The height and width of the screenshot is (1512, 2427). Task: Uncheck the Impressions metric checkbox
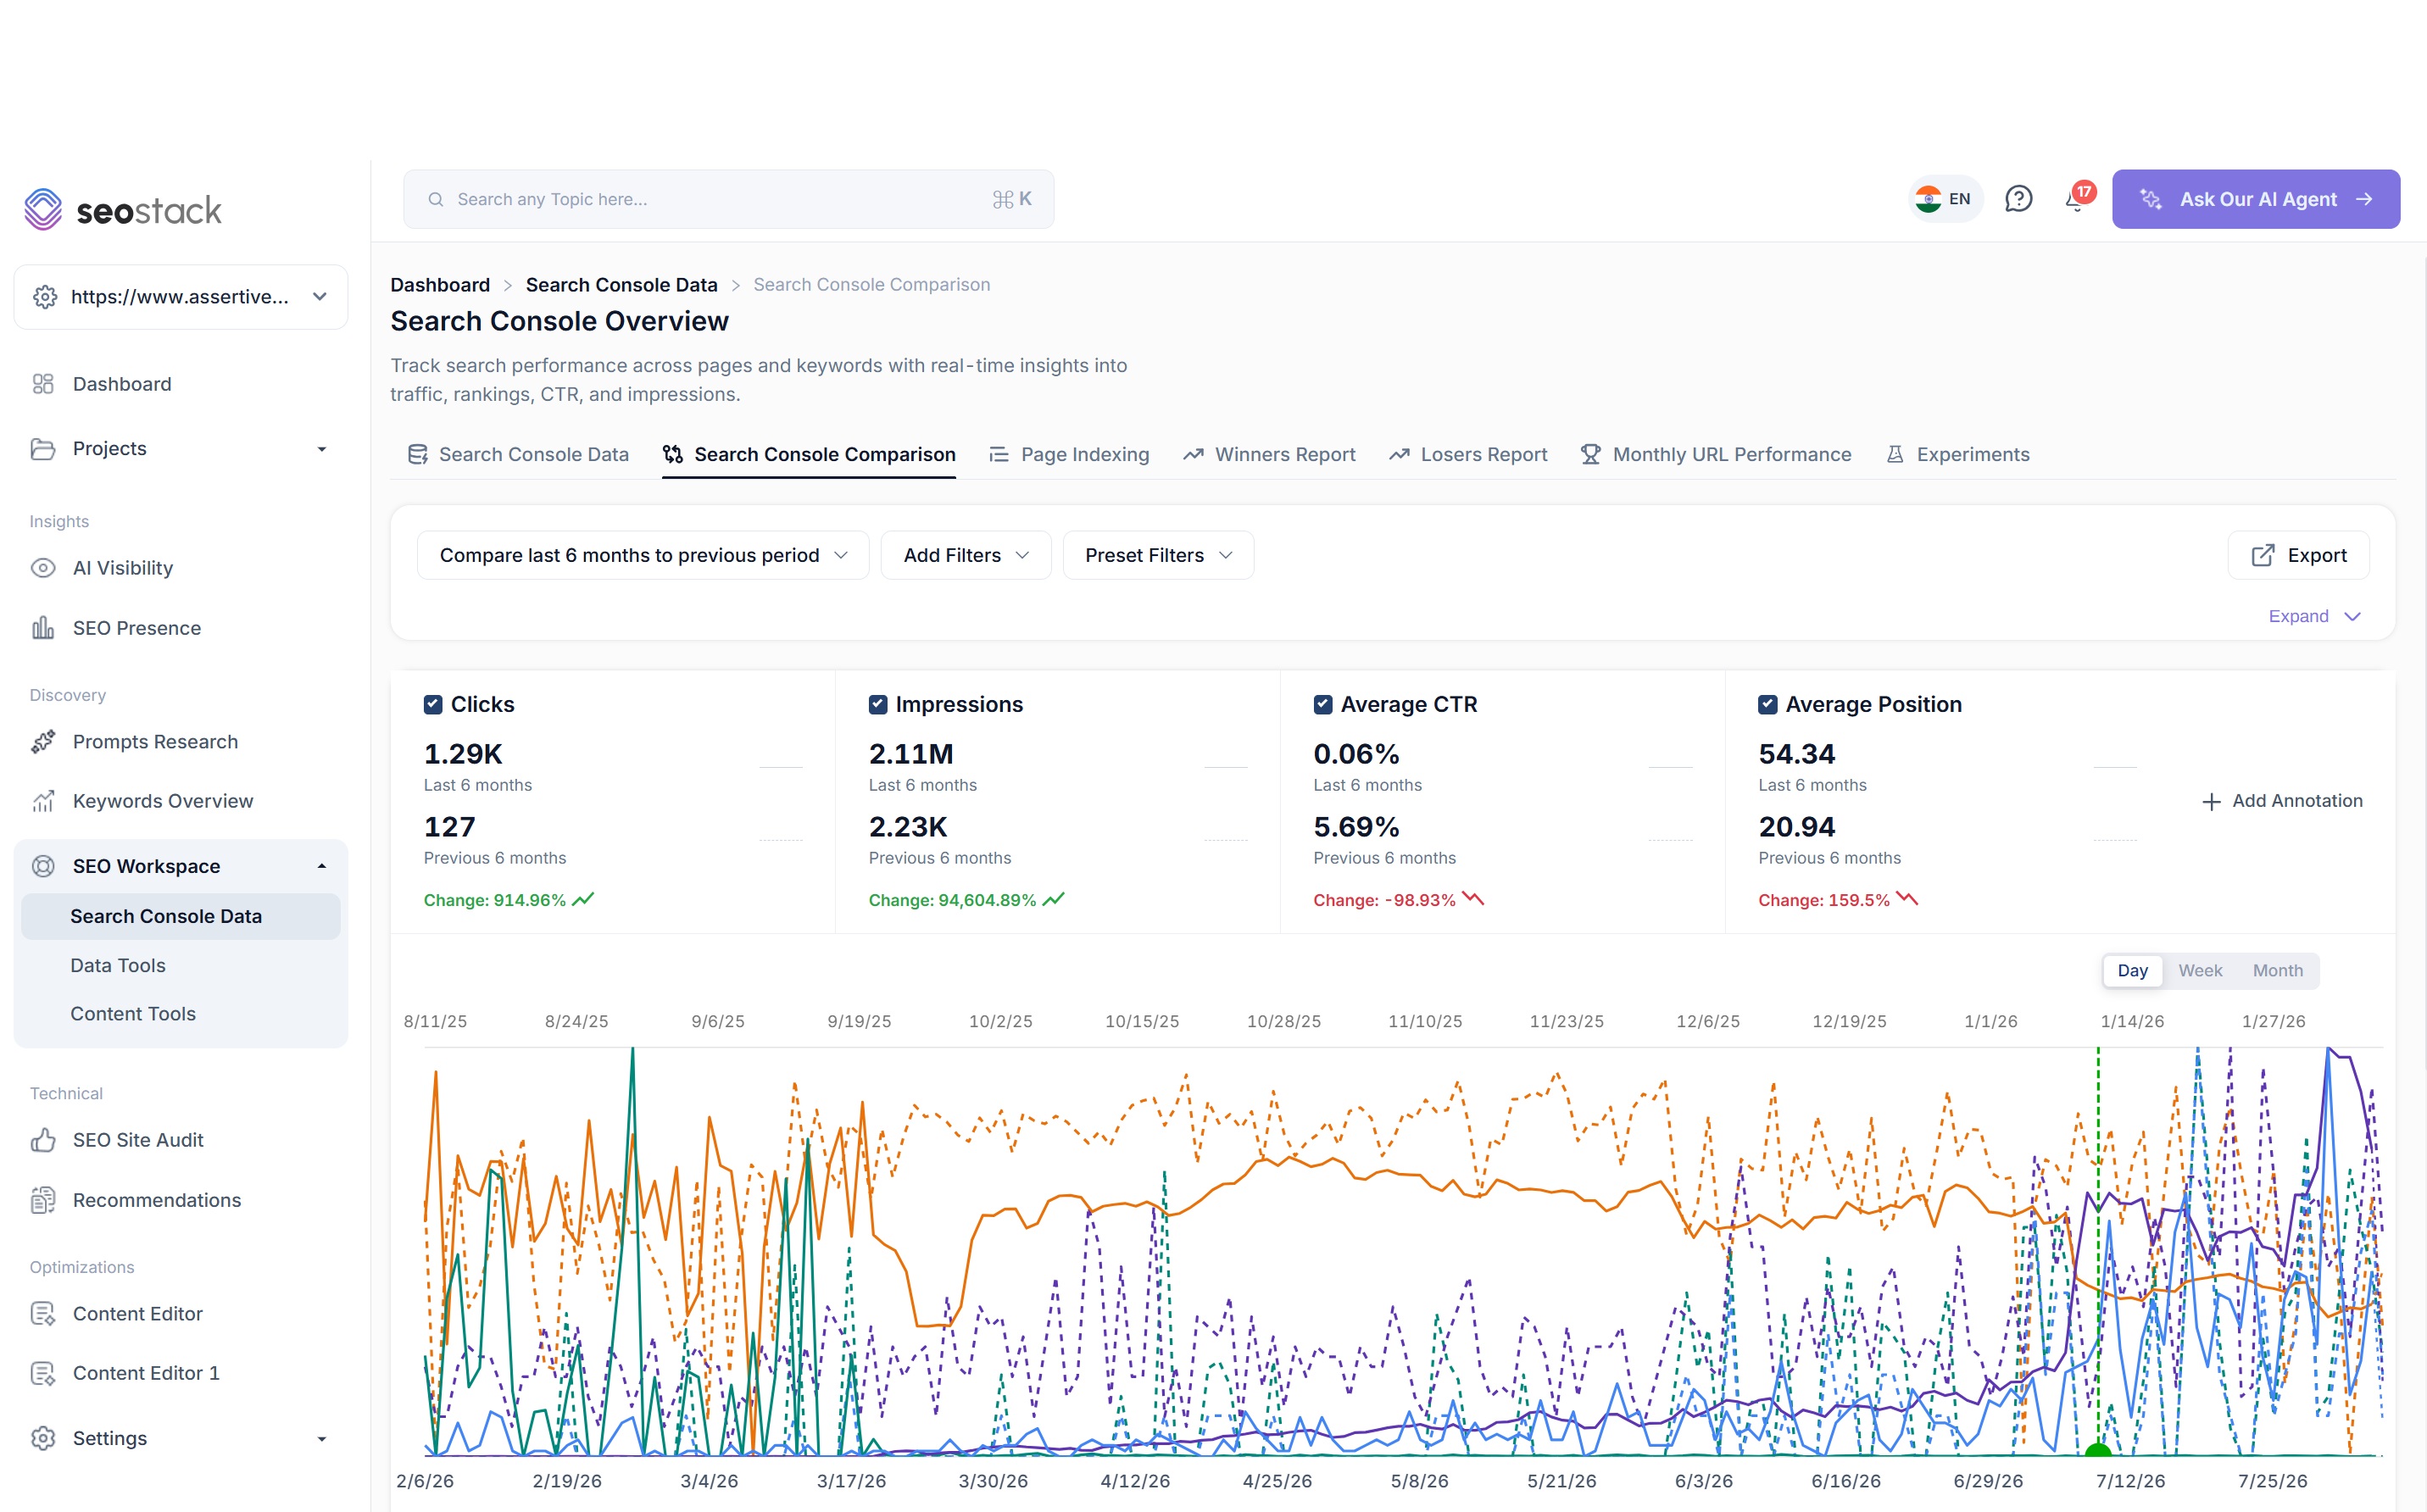(x=878, y=704)
